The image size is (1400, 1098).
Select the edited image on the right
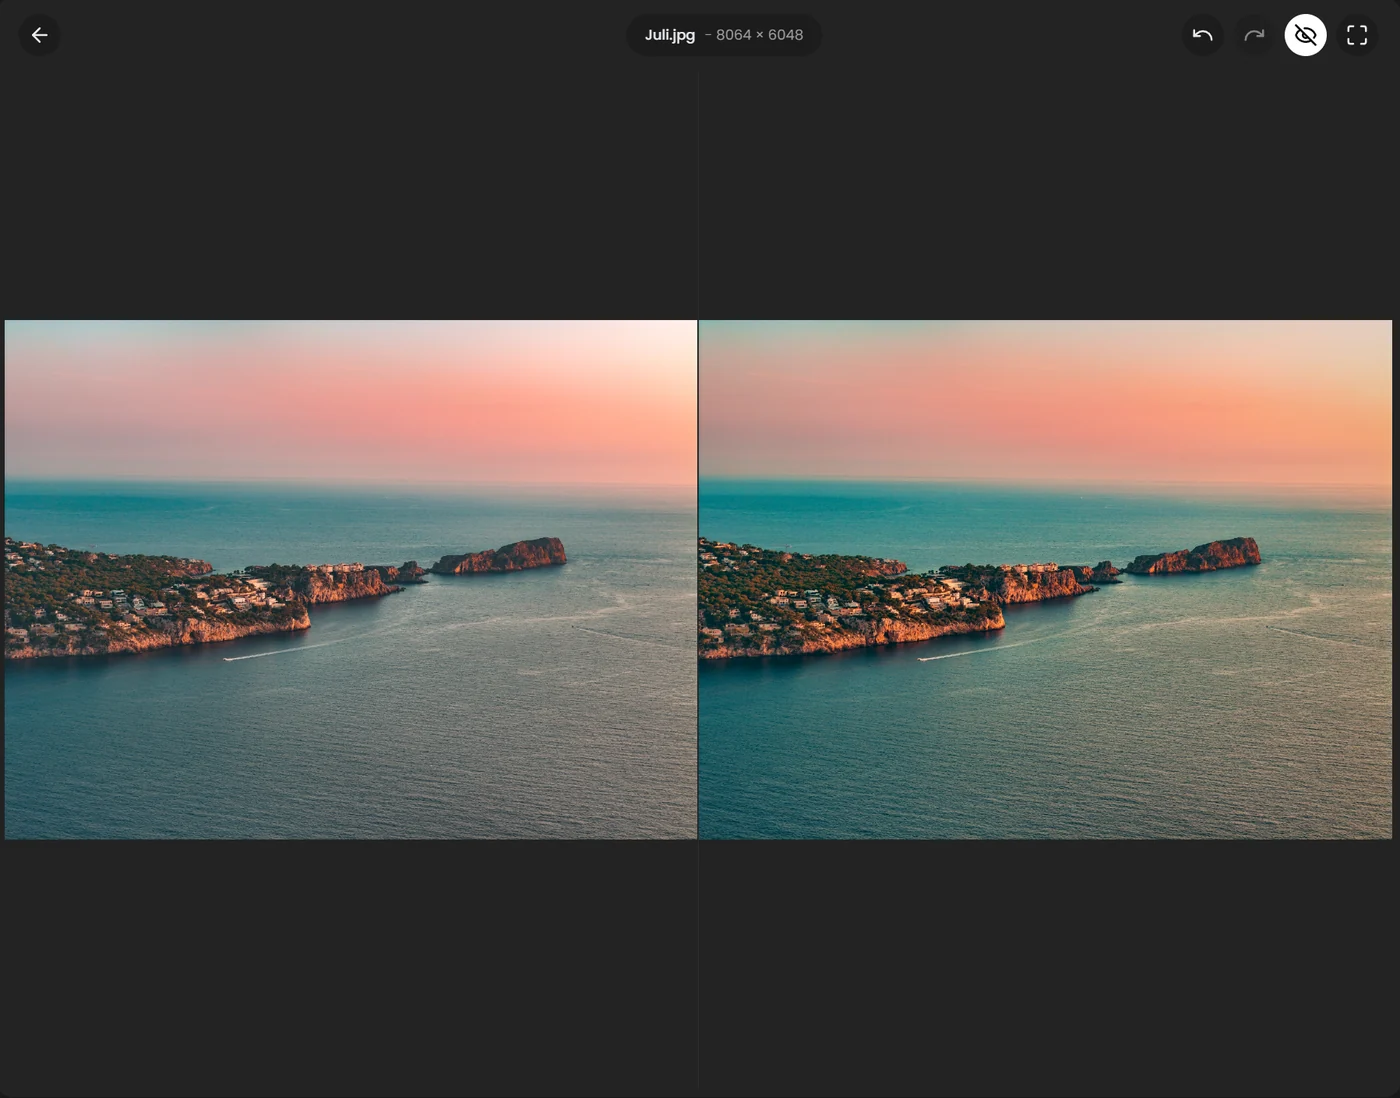click(1045, 579)
